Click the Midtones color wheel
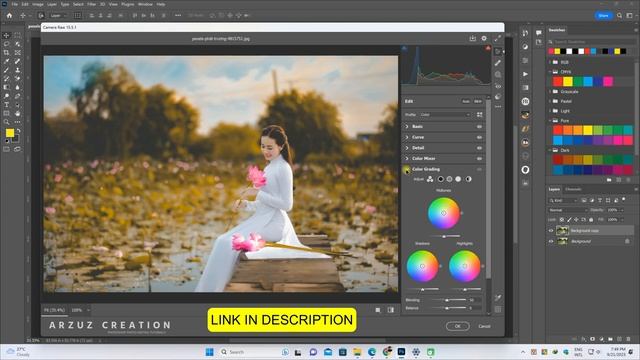The height and width of the screenshot is (360, 640). [444, 213]
